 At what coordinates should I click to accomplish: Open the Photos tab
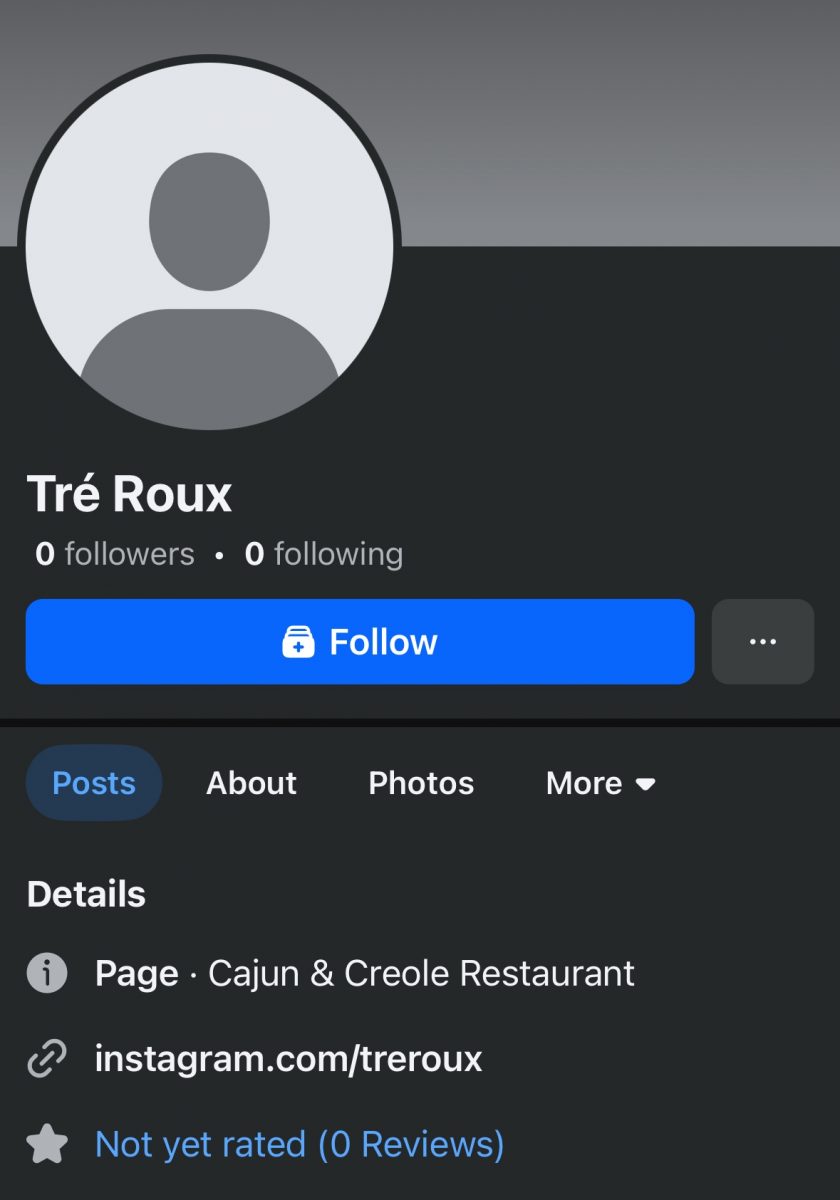(421, 783)
